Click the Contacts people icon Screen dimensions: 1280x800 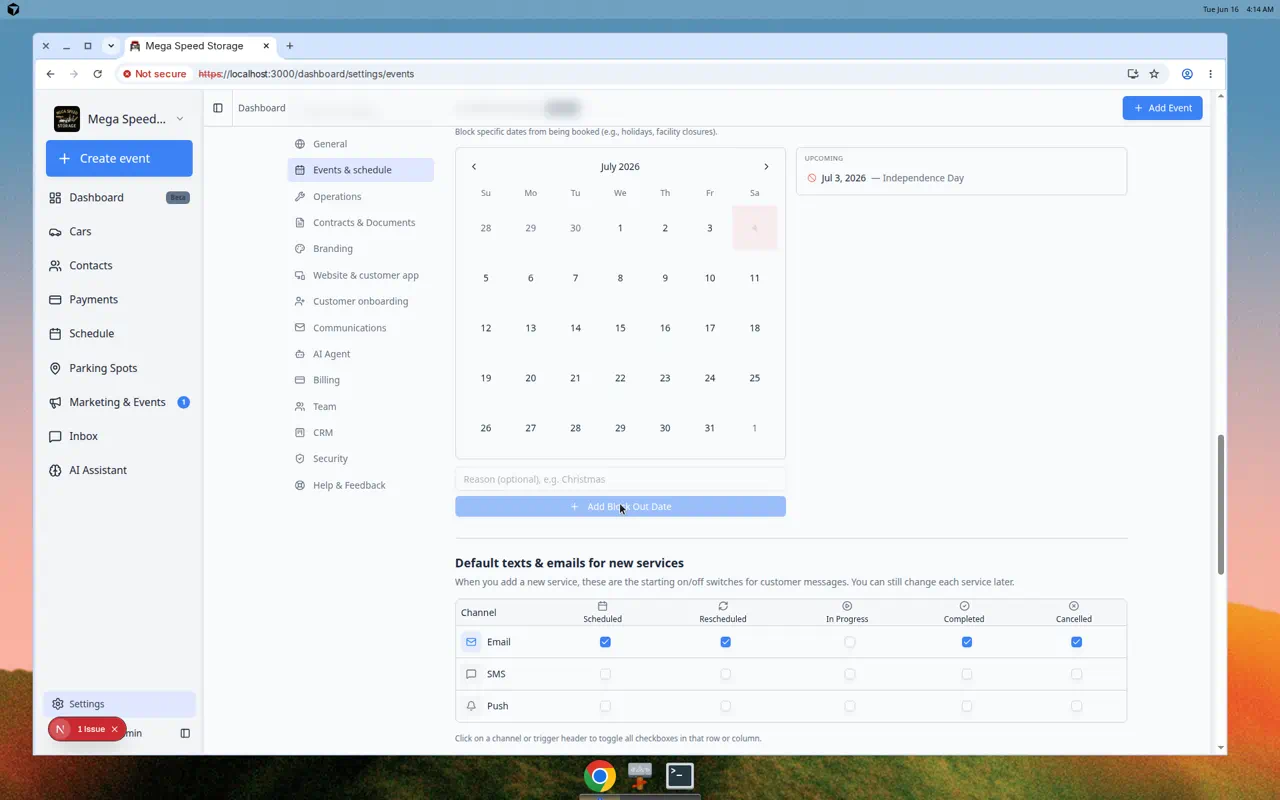click(55, 266)
